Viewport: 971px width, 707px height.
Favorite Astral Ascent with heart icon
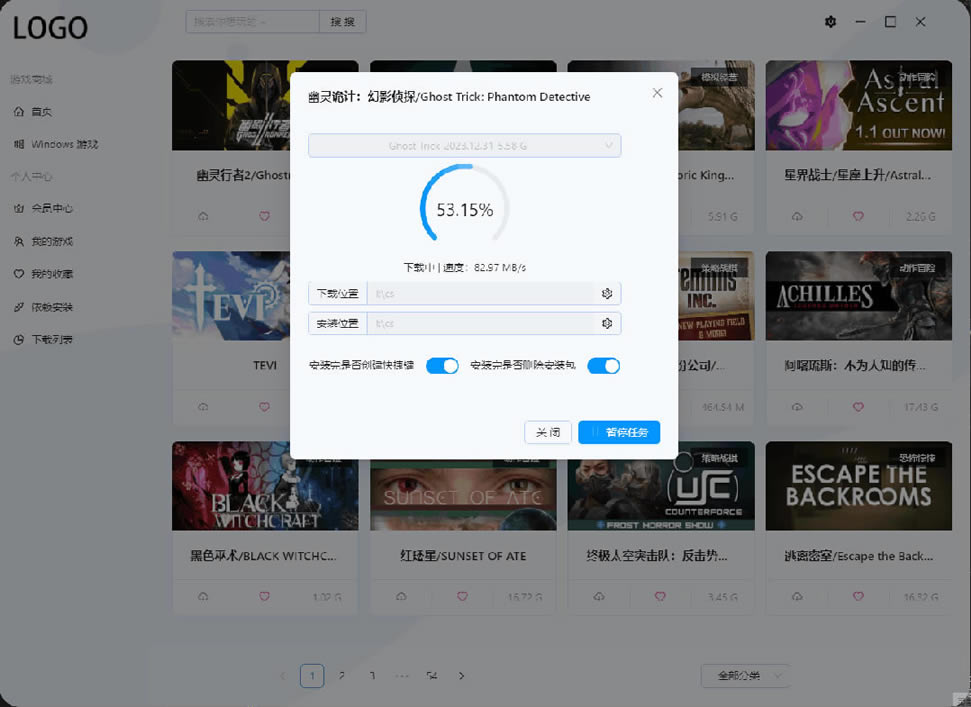pyautogui.click(x=858, y=216)
